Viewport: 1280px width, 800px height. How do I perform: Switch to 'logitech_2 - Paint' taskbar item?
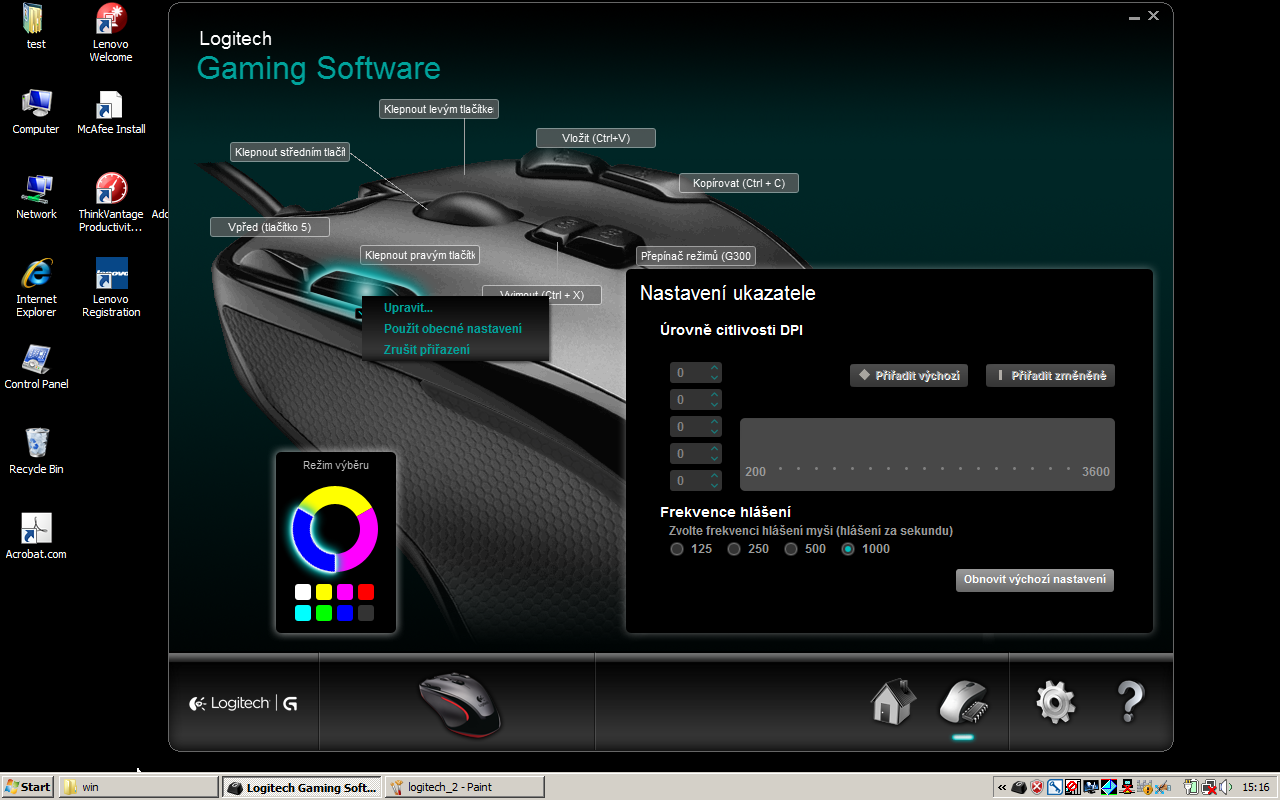click(465, 787)
